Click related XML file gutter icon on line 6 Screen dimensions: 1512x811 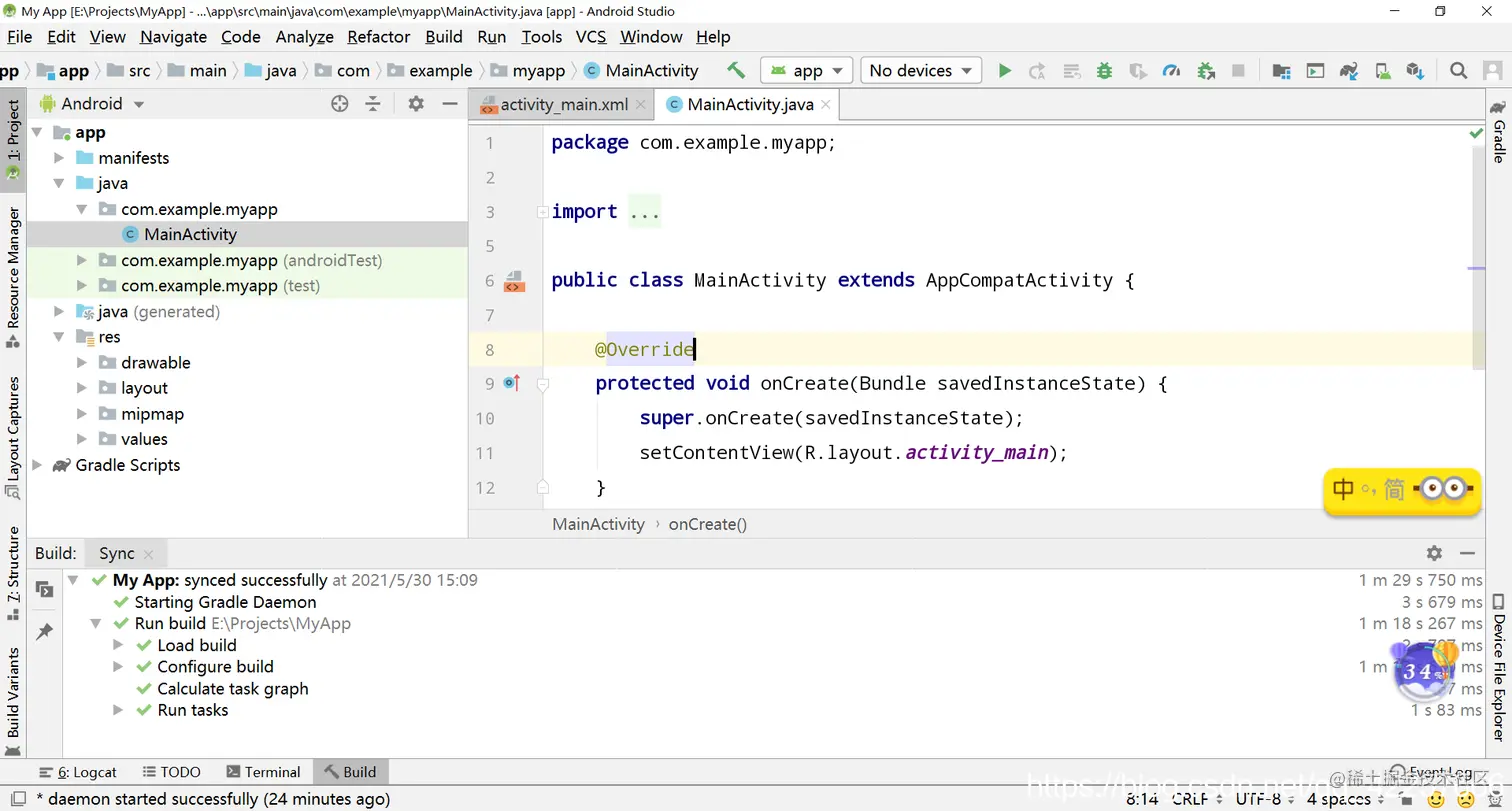pyautogui.click(x=514, y=281)
